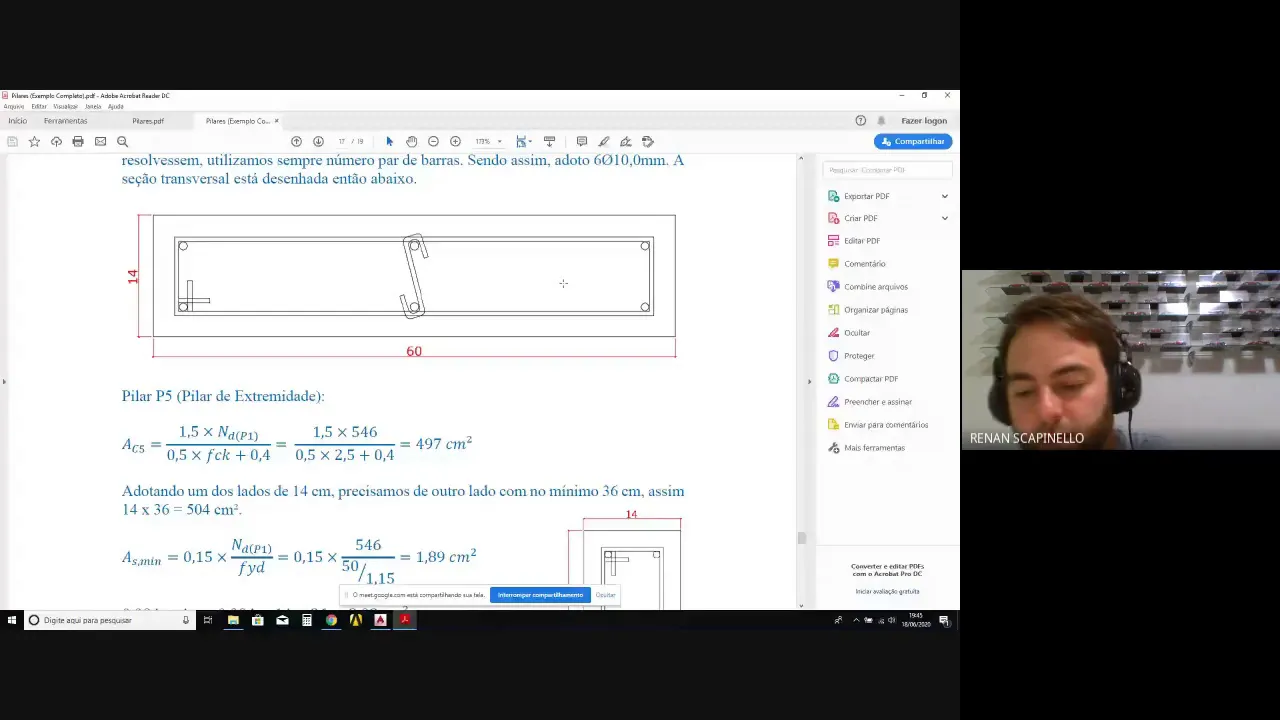Open the Janela menu

93,106
